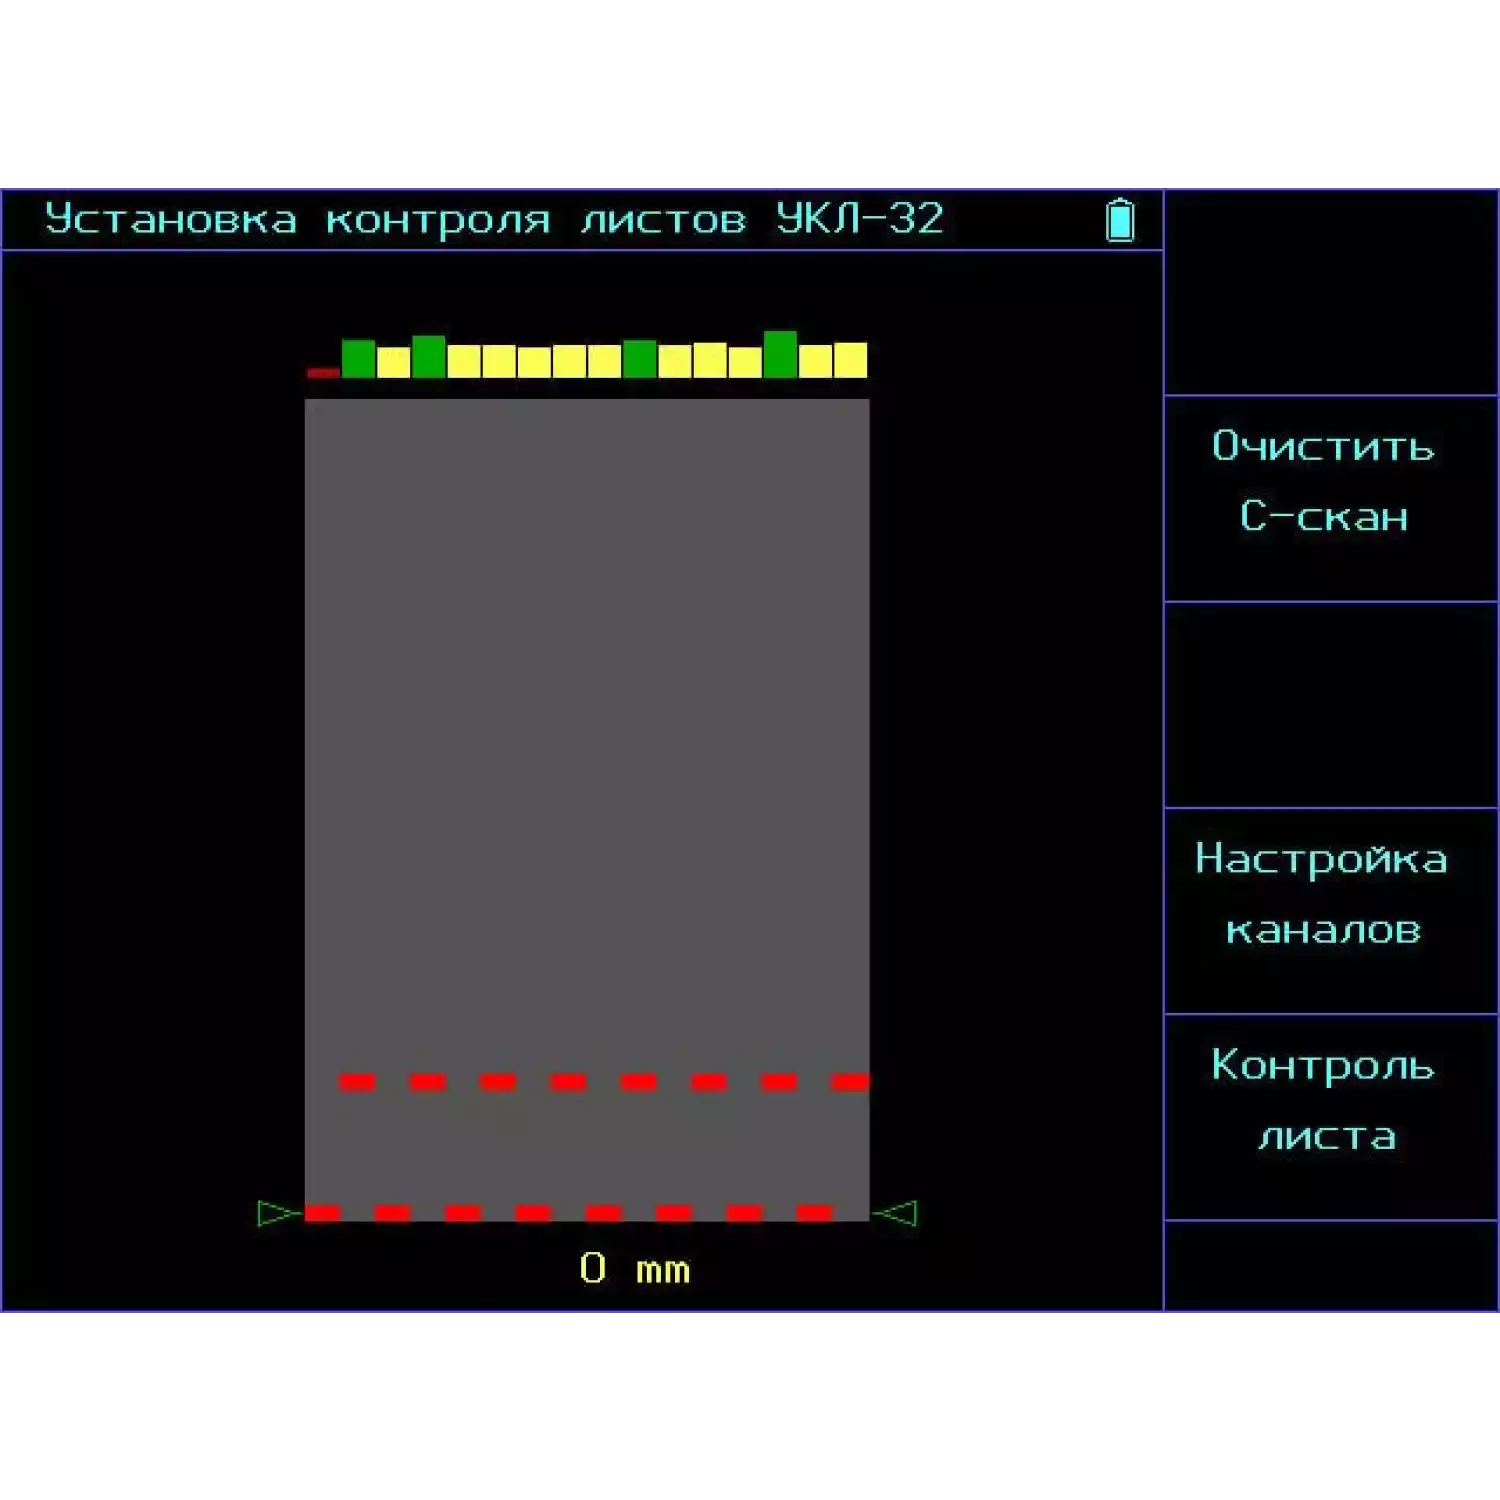Select the right green triangle marker
Image resolution: width=1500 pixels, height=1500 pixels.
(896, 1213)
